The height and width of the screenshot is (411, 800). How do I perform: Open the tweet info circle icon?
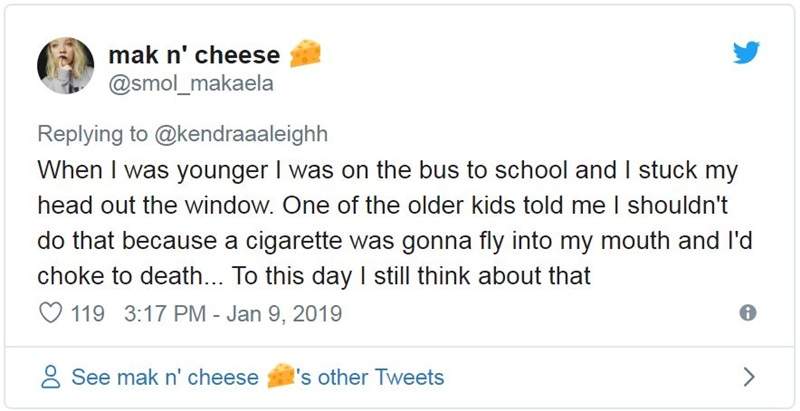tap(746, 314)
